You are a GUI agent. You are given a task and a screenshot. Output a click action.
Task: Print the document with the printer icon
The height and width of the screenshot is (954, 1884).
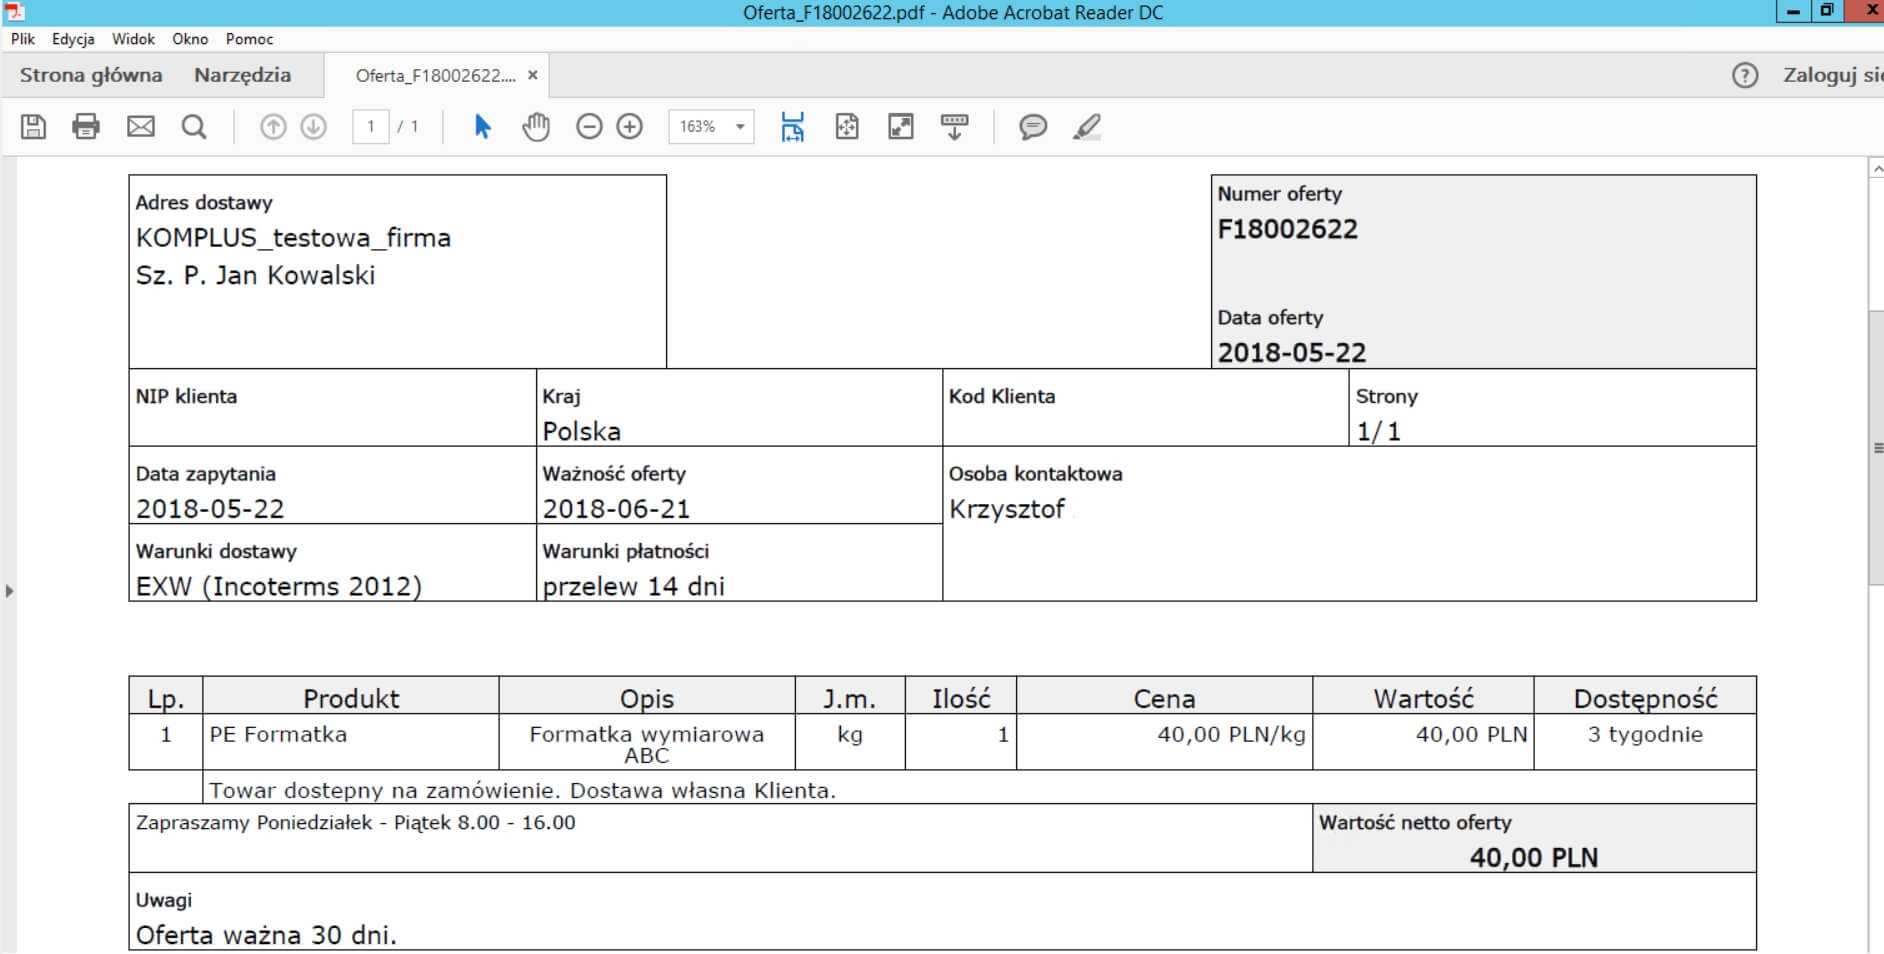point(86,127)
